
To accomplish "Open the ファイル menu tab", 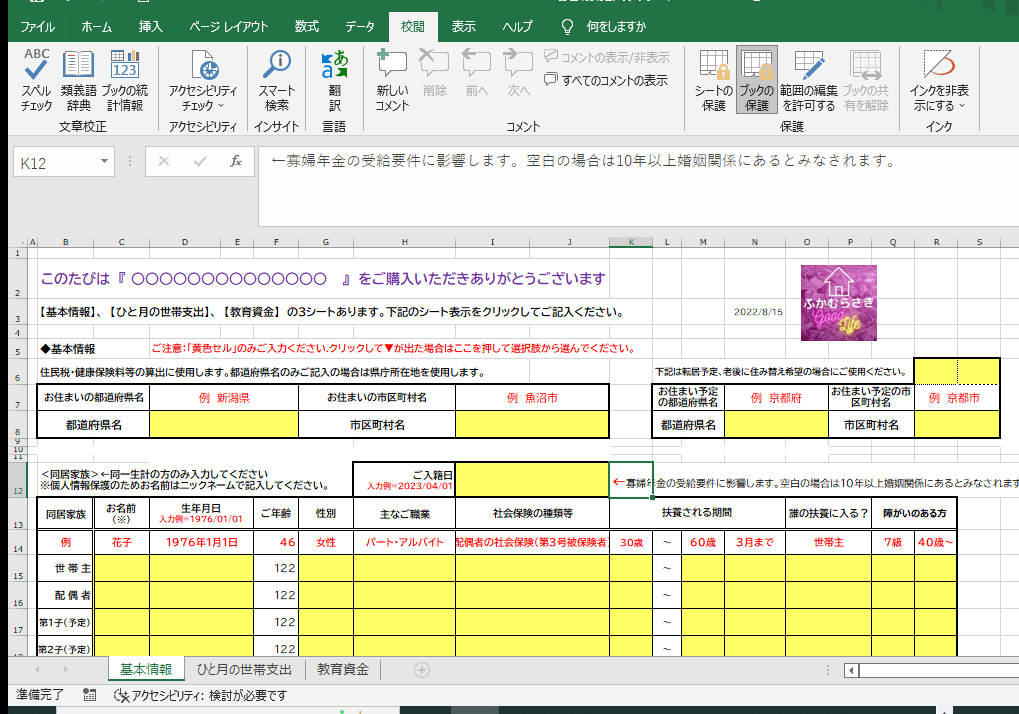I will [37, 27].
